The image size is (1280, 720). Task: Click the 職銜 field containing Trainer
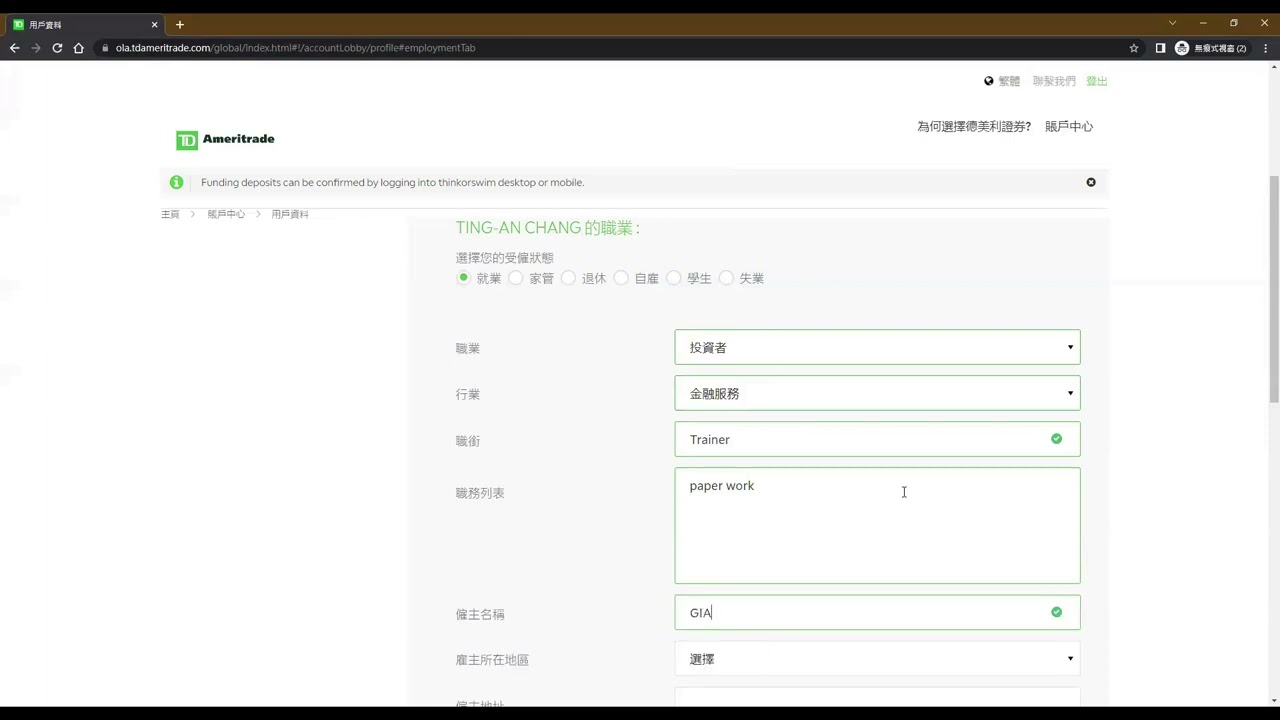tap(877, 439)
